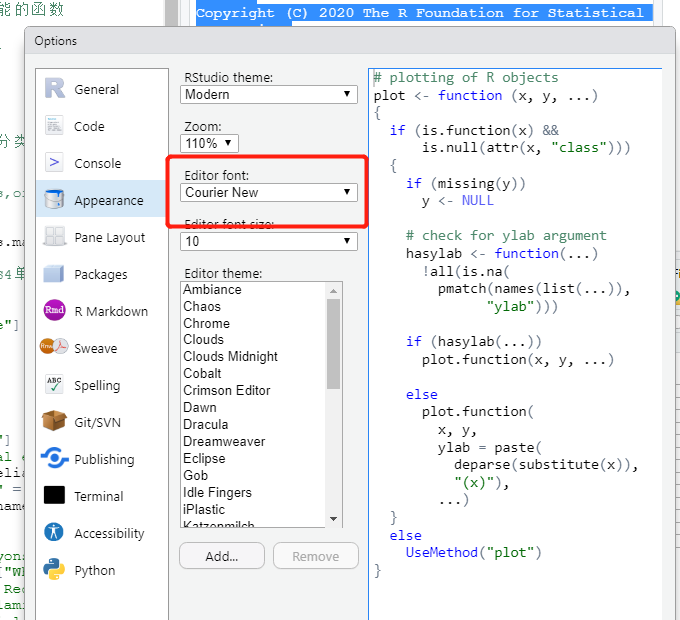Choose the Cobalt editor theme

(202, 373)
